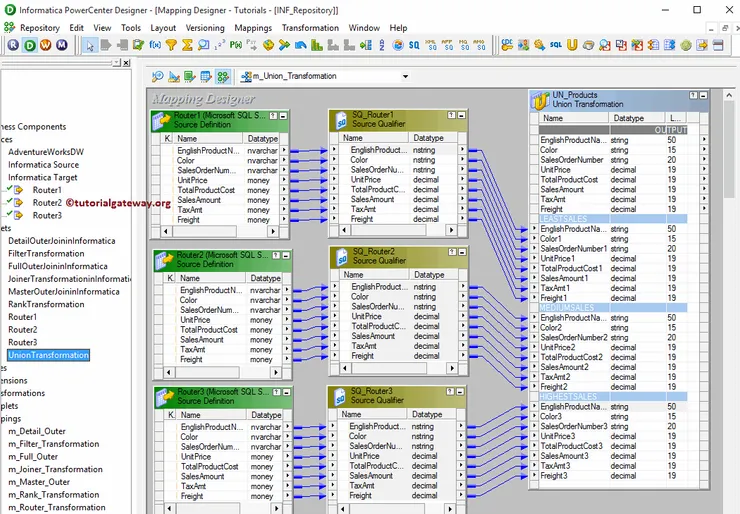Open Repository Manager via R icon
The height and width of the screenshot is (514, 740).
point(13,45)
